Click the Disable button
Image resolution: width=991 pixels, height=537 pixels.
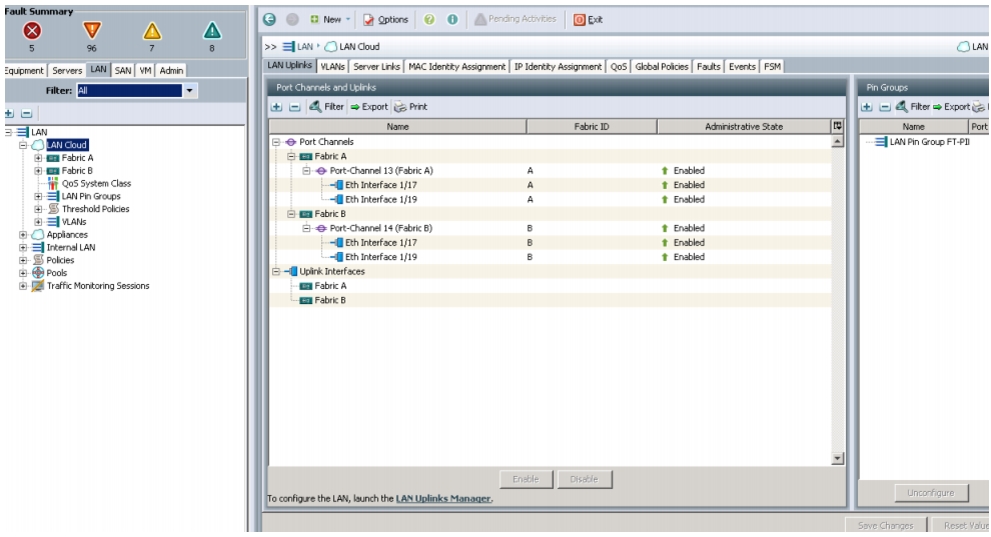pyautogui.click(x=584, y=480)
